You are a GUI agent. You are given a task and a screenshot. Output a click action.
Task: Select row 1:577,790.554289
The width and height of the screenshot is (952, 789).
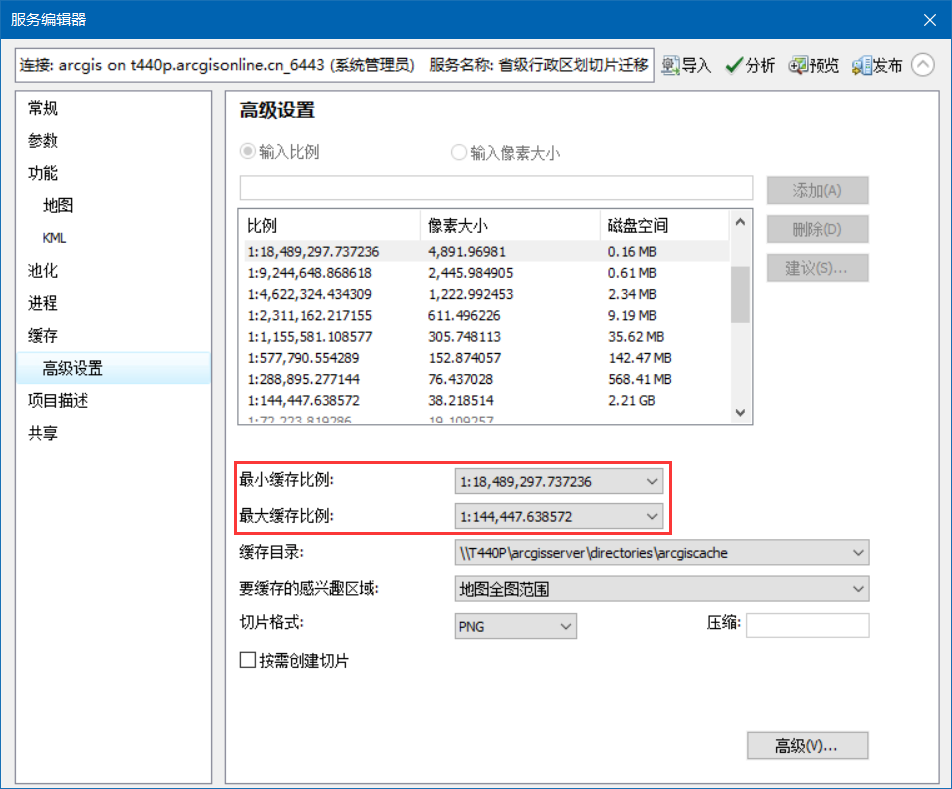coord(487,357)
